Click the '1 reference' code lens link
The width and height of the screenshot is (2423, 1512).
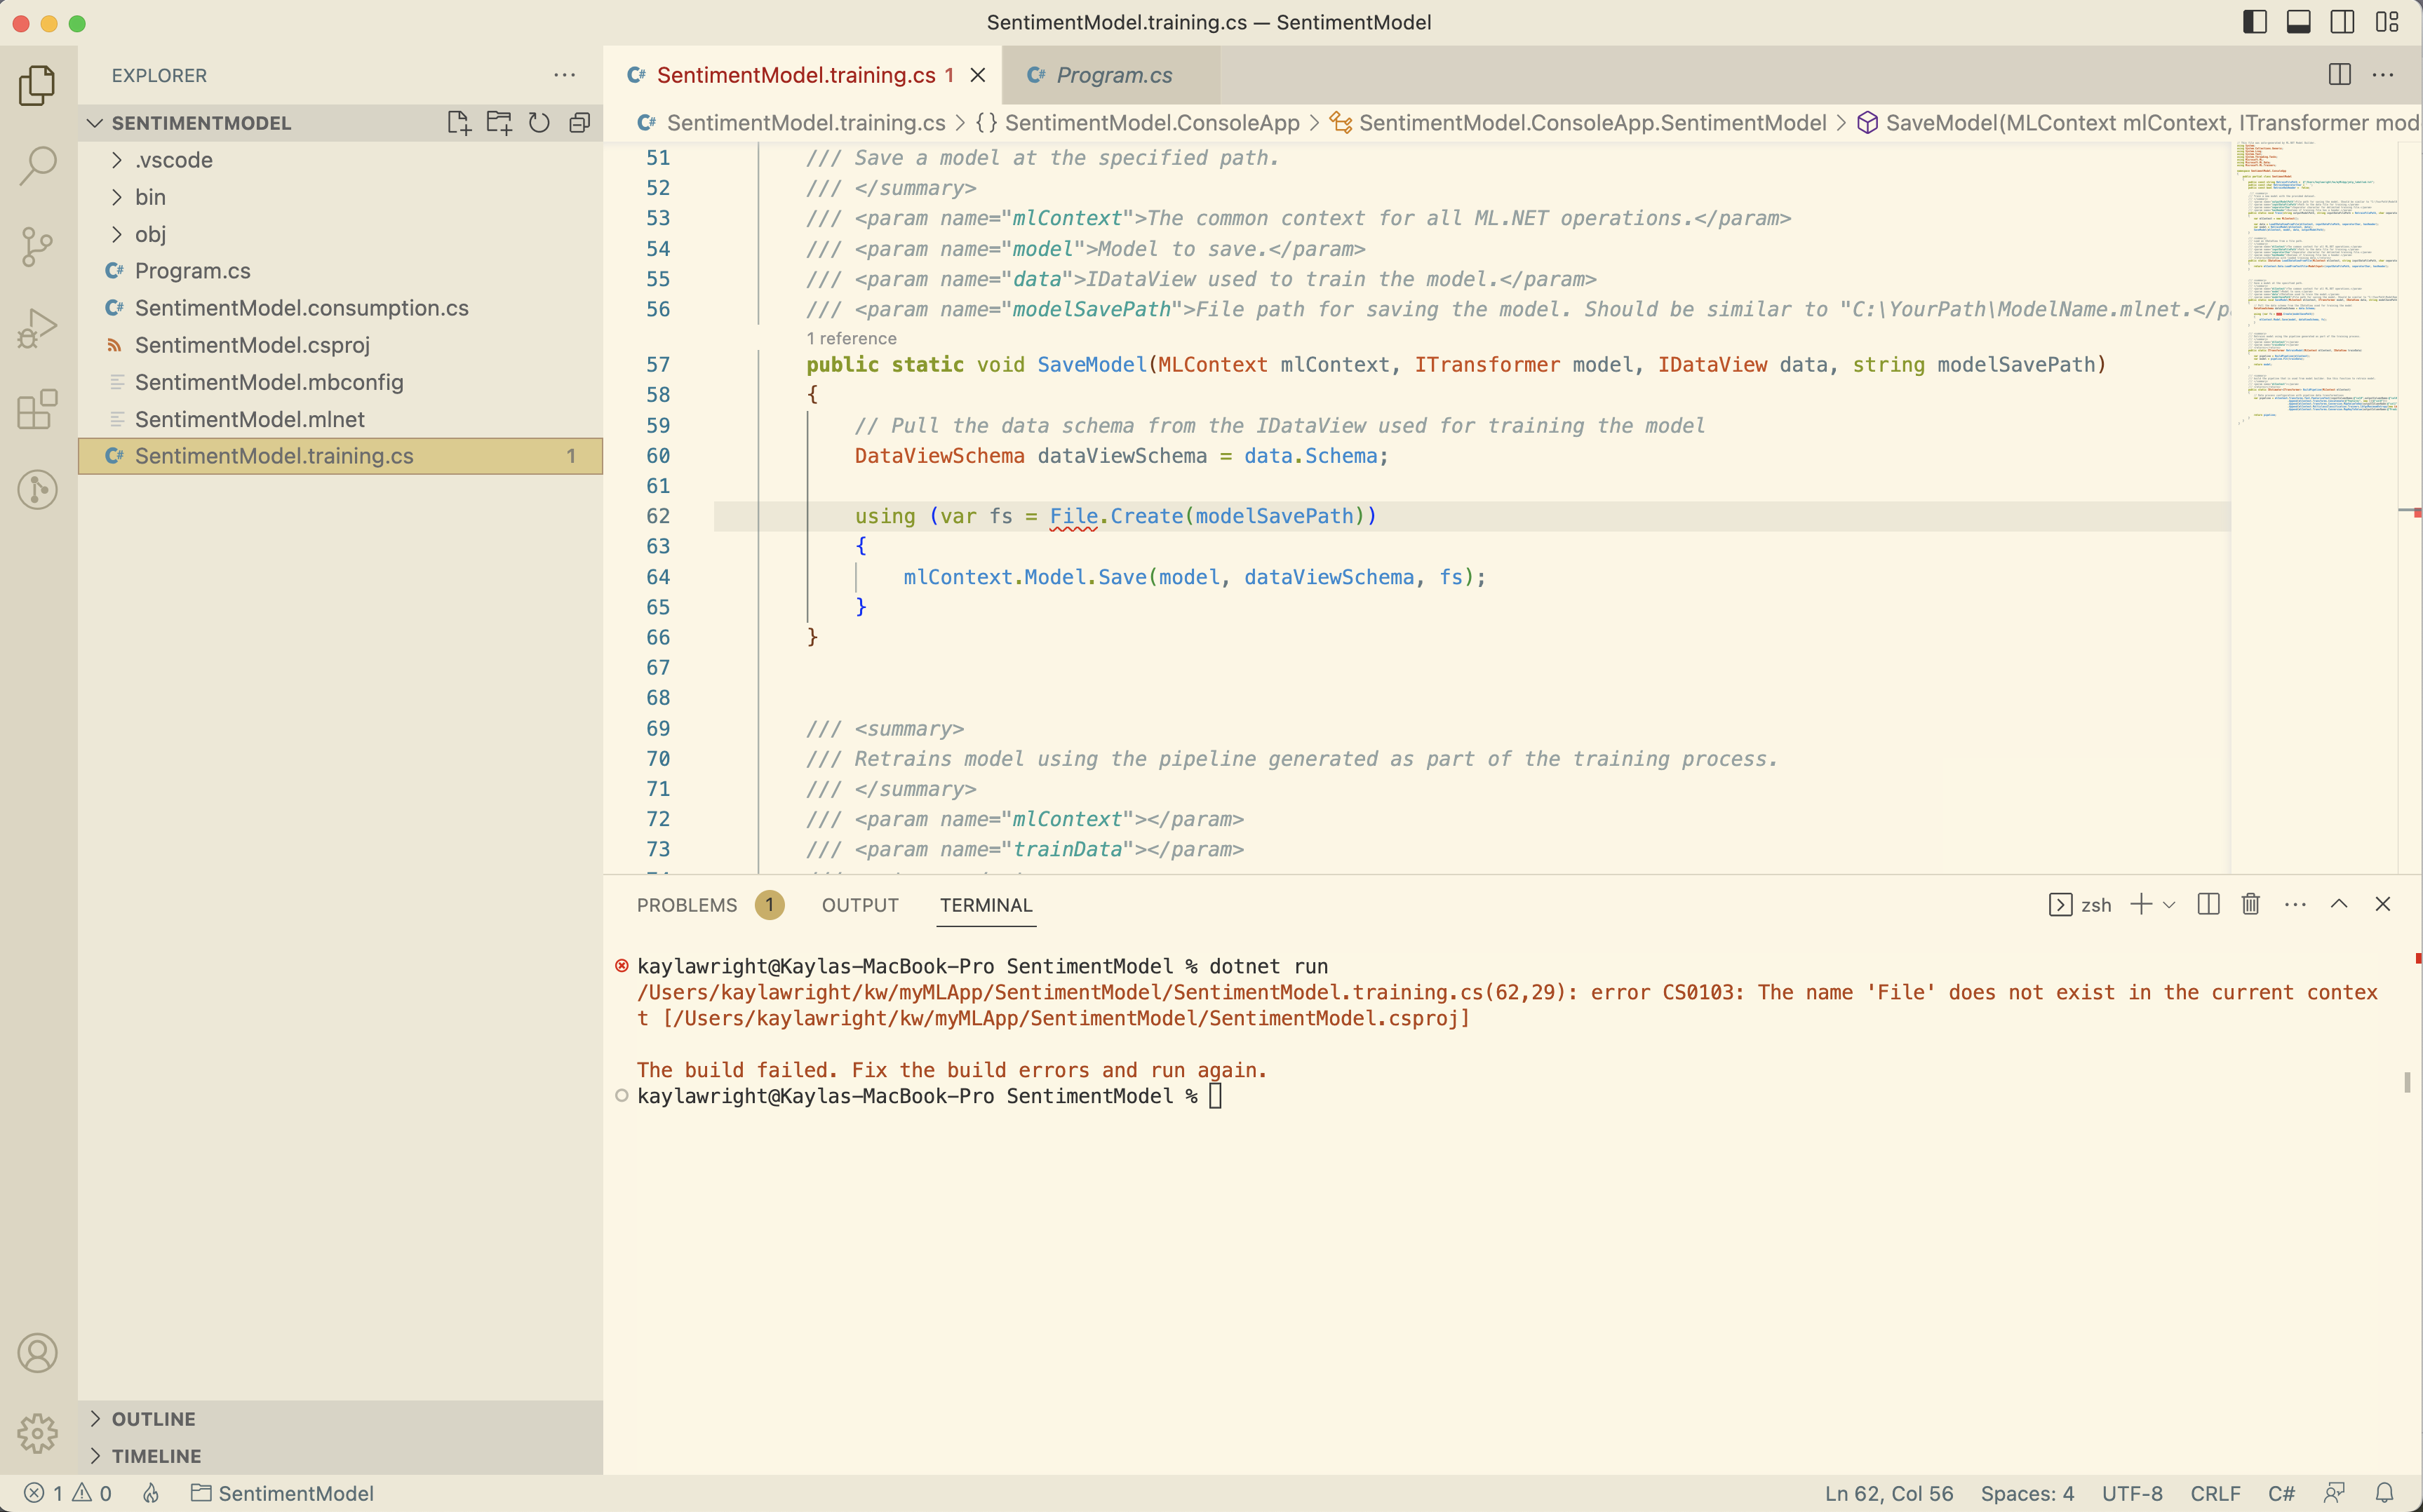point(851,338)
